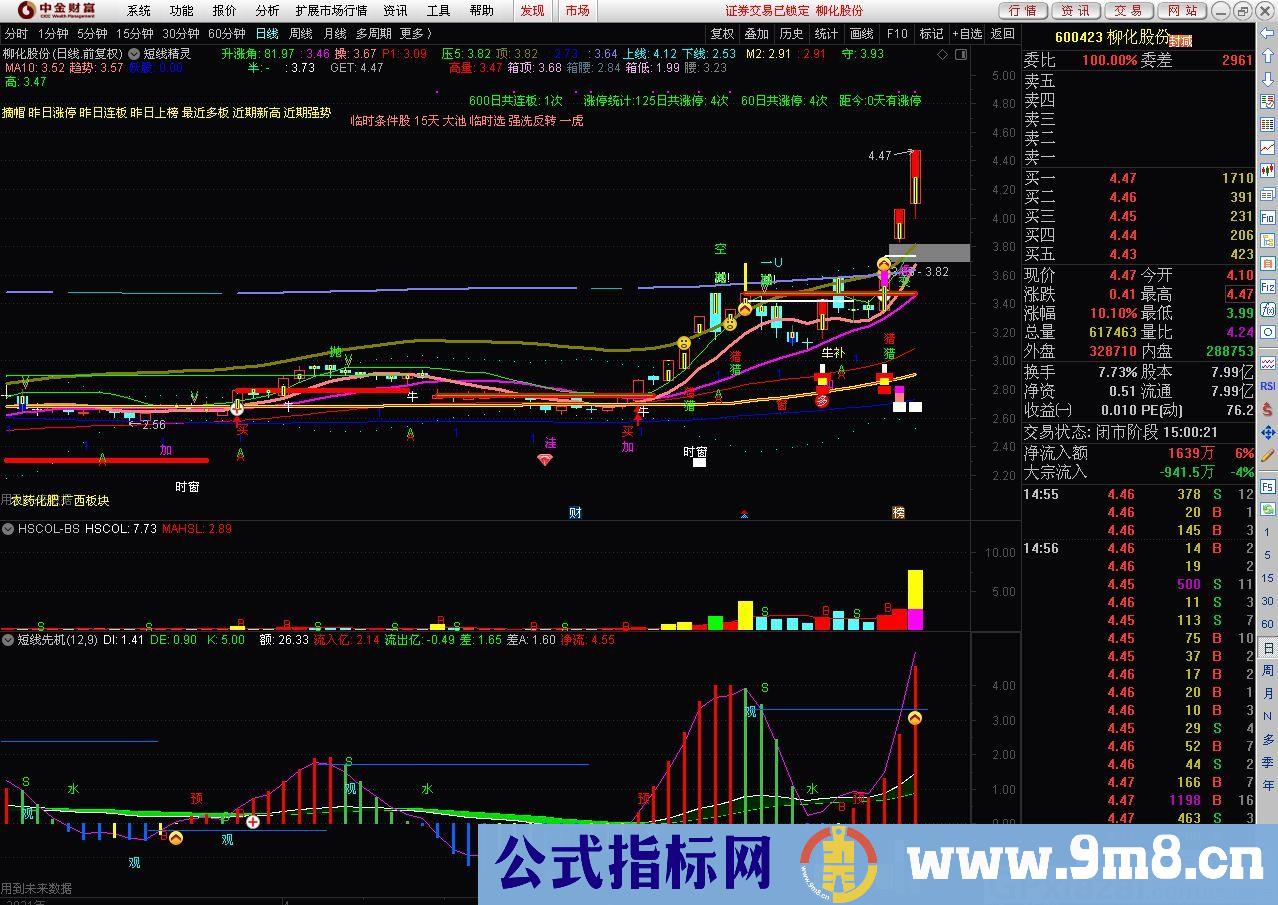The height and width of the screenshot is (905, 1278).
Task: Click the 买一 bid price 4.47
Action: coord(1122,178)
